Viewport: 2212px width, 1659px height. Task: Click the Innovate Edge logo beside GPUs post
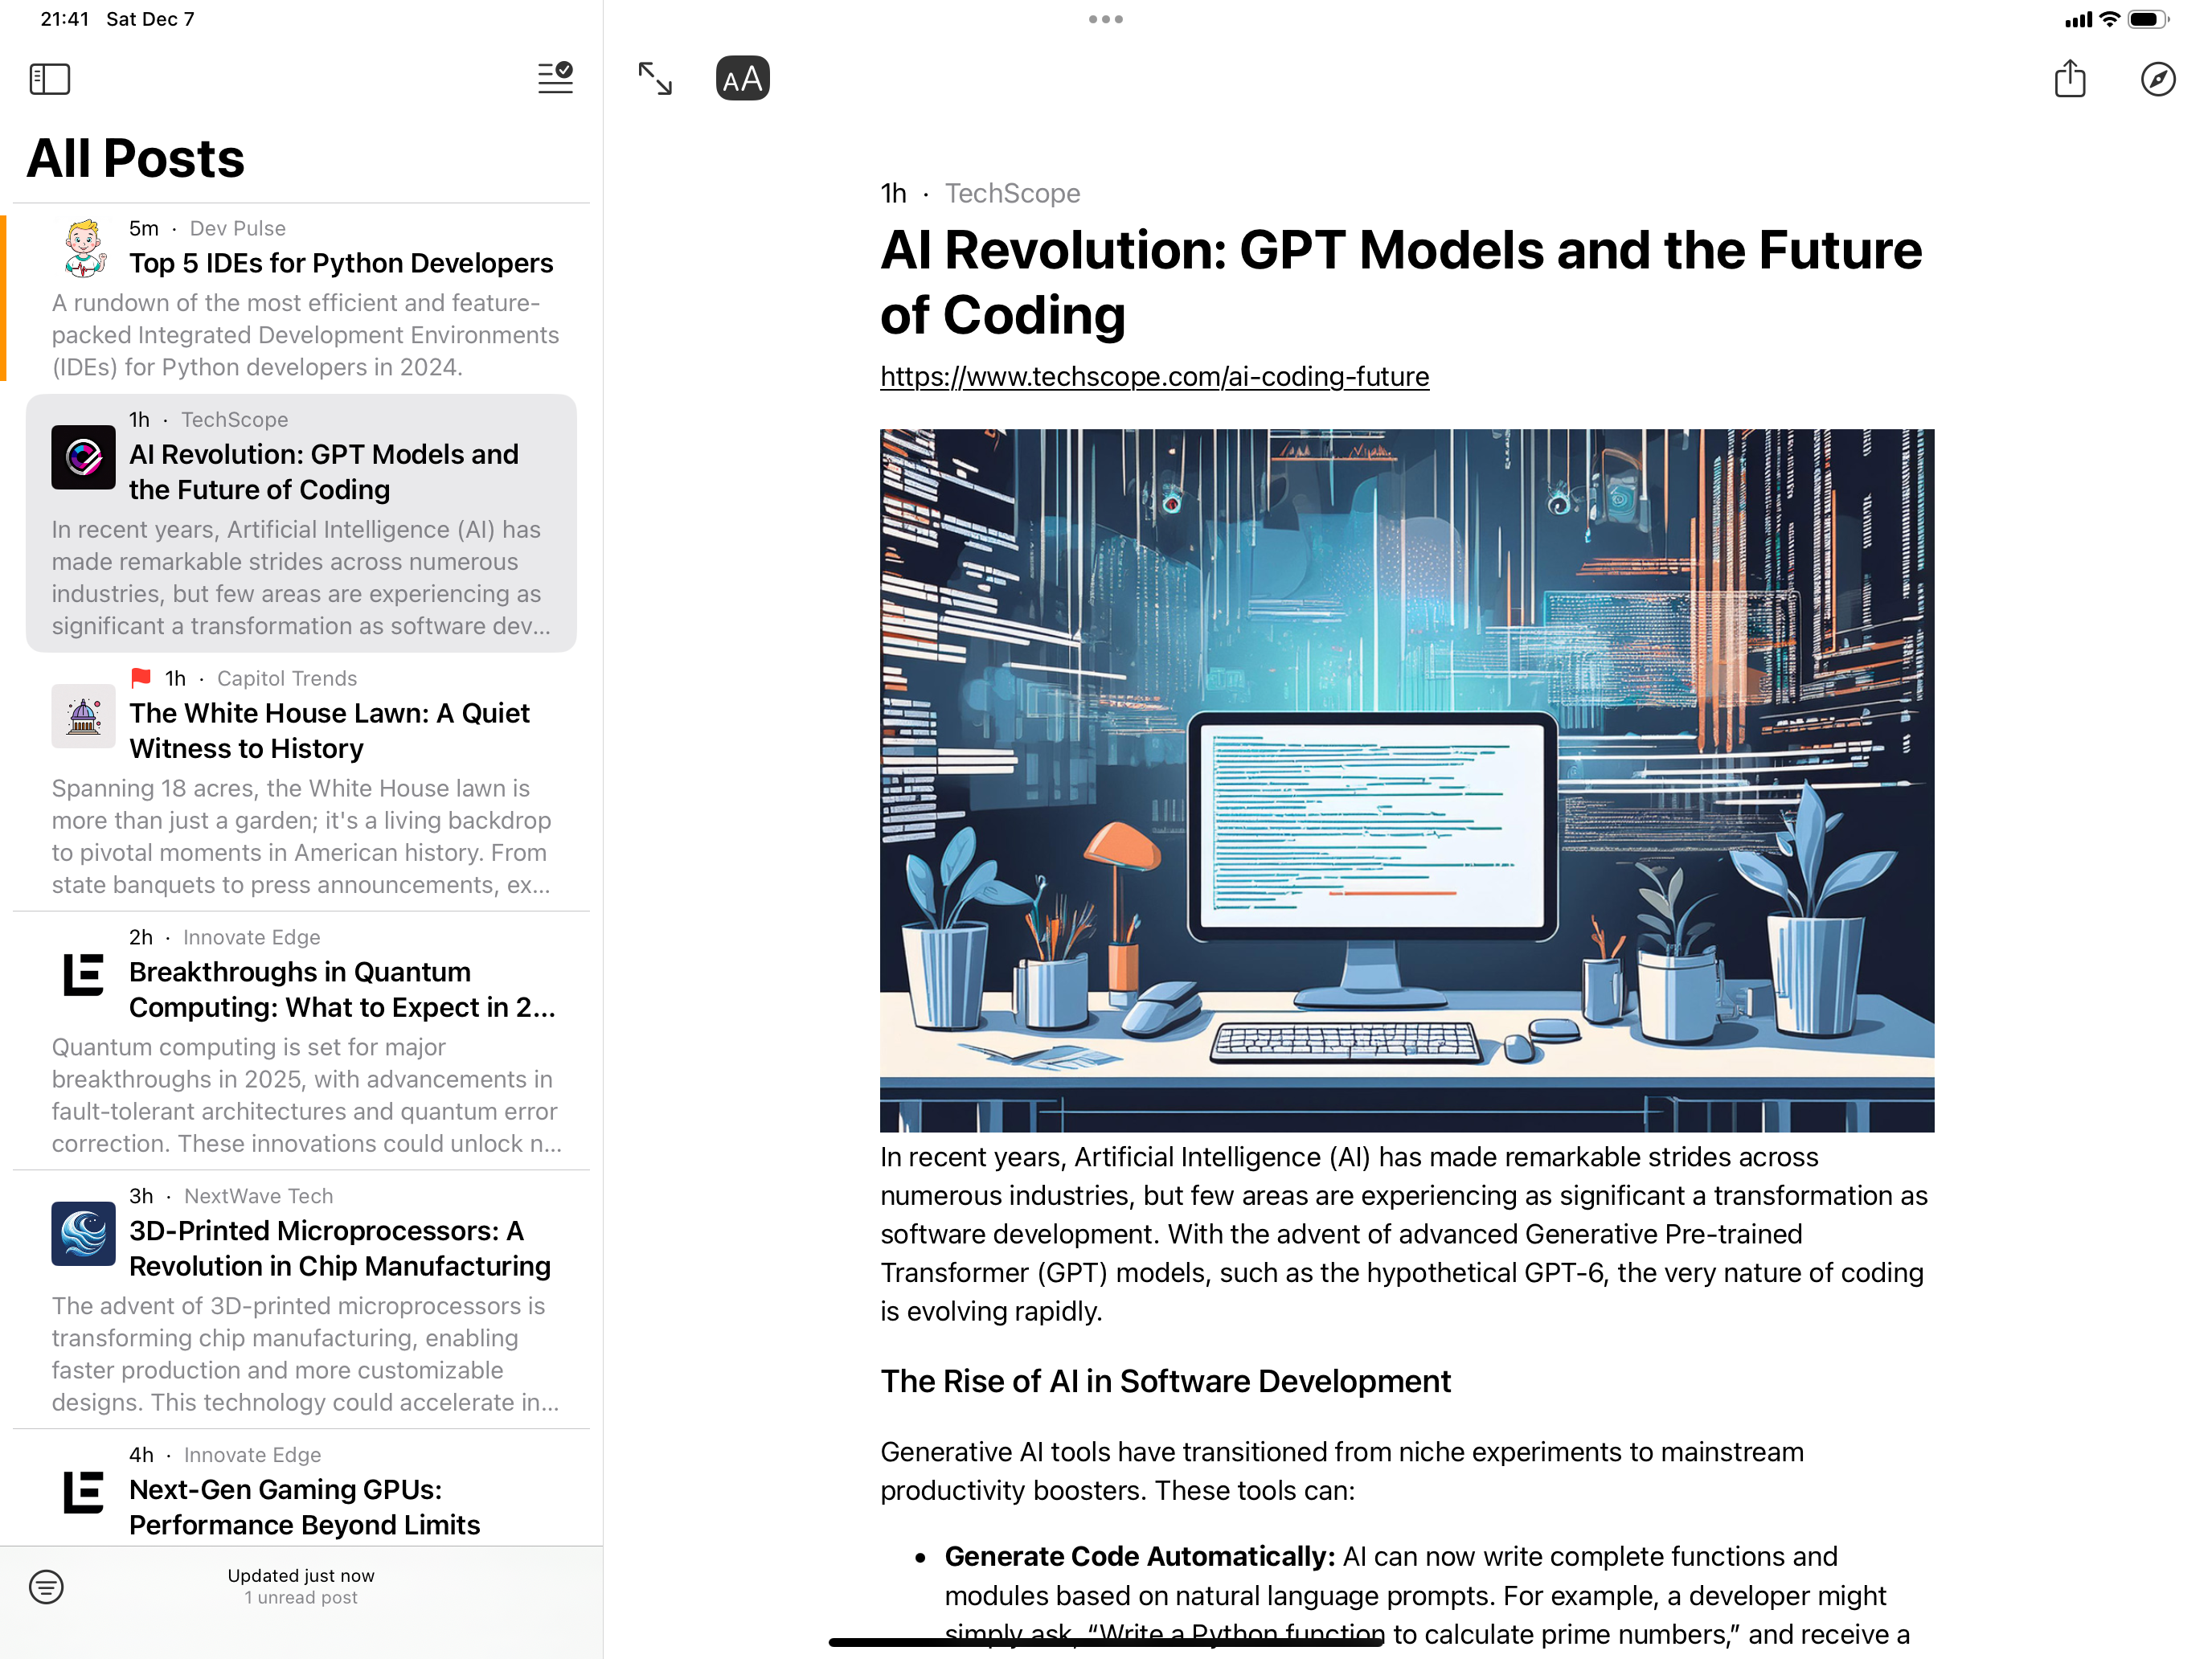pos(84,1492)
